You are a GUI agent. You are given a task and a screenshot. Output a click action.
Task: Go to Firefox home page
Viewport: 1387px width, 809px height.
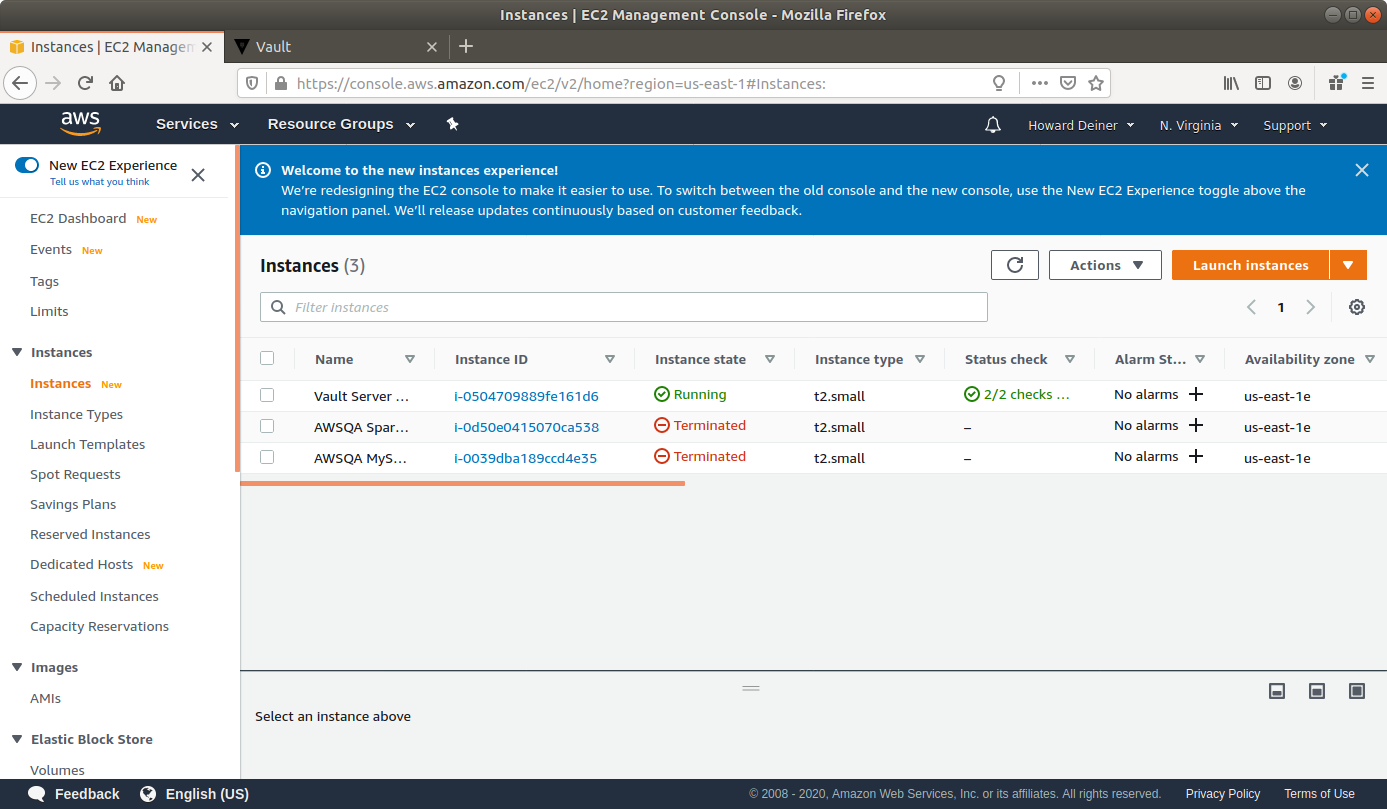coord(117,83)
